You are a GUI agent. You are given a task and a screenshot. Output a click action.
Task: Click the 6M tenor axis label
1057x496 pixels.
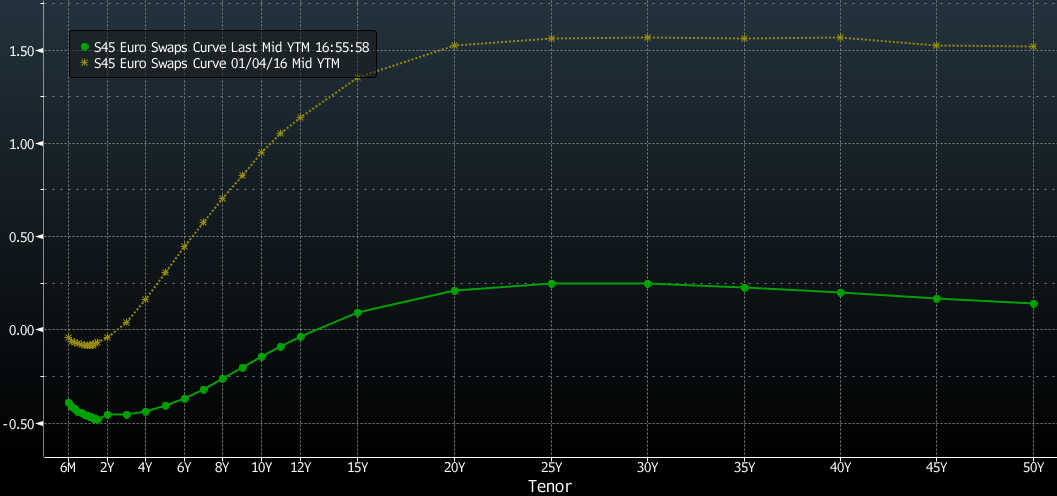(69, 468)
